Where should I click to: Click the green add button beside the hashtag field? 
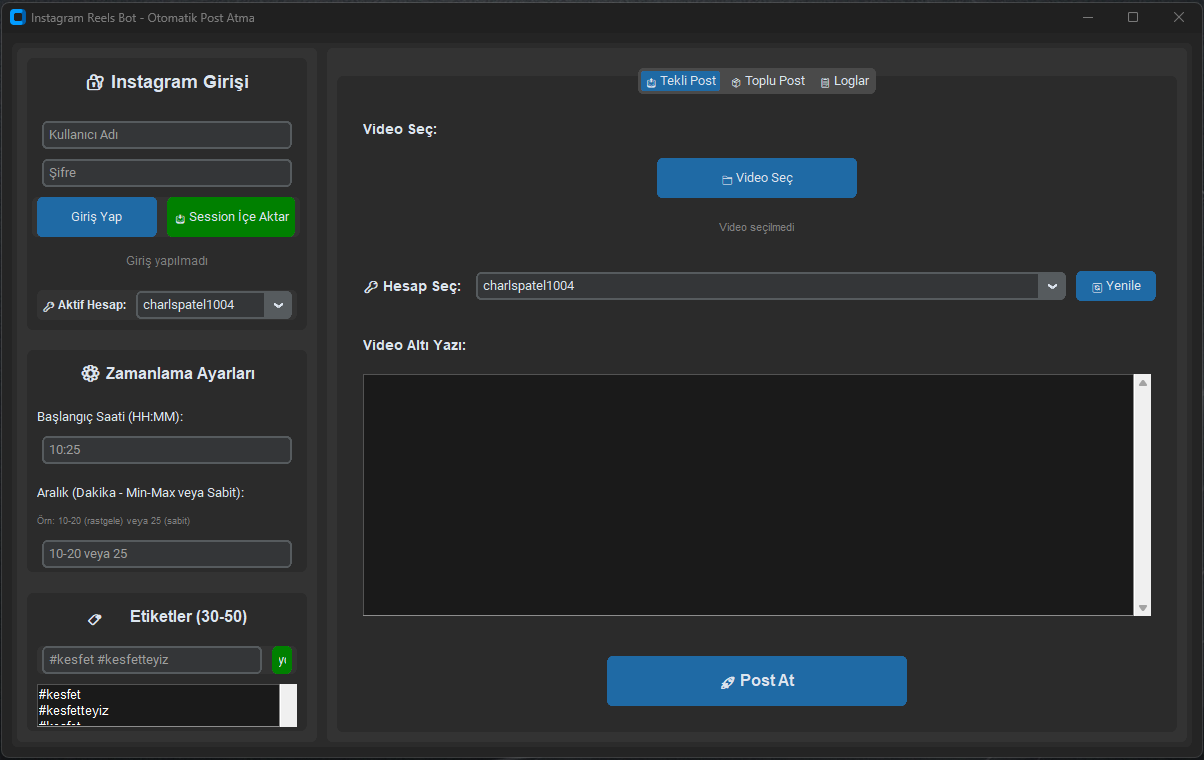tap(282, 659)
